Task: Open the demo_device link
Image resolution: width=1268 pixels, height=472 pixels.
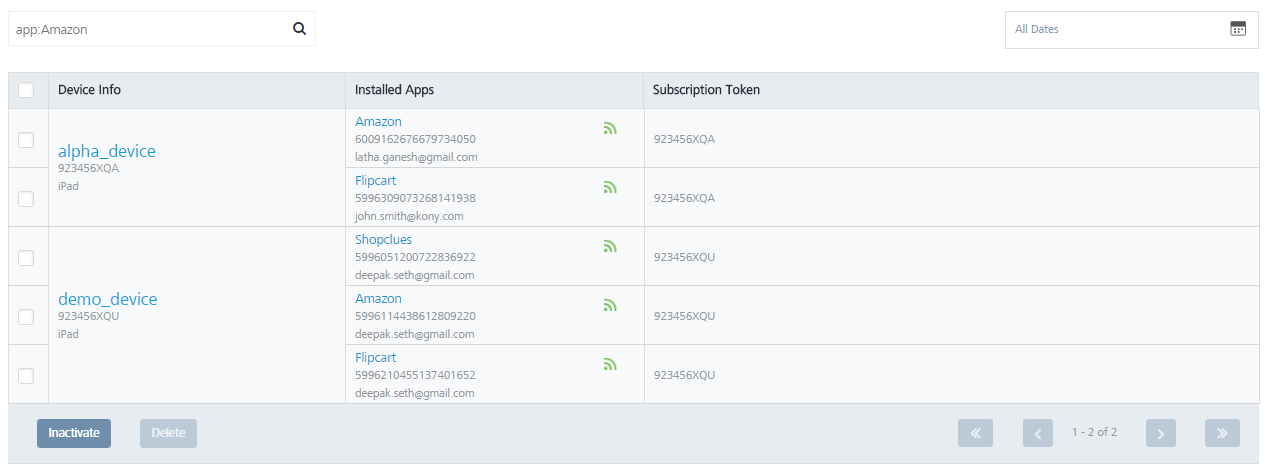Action: click(108, 299)
